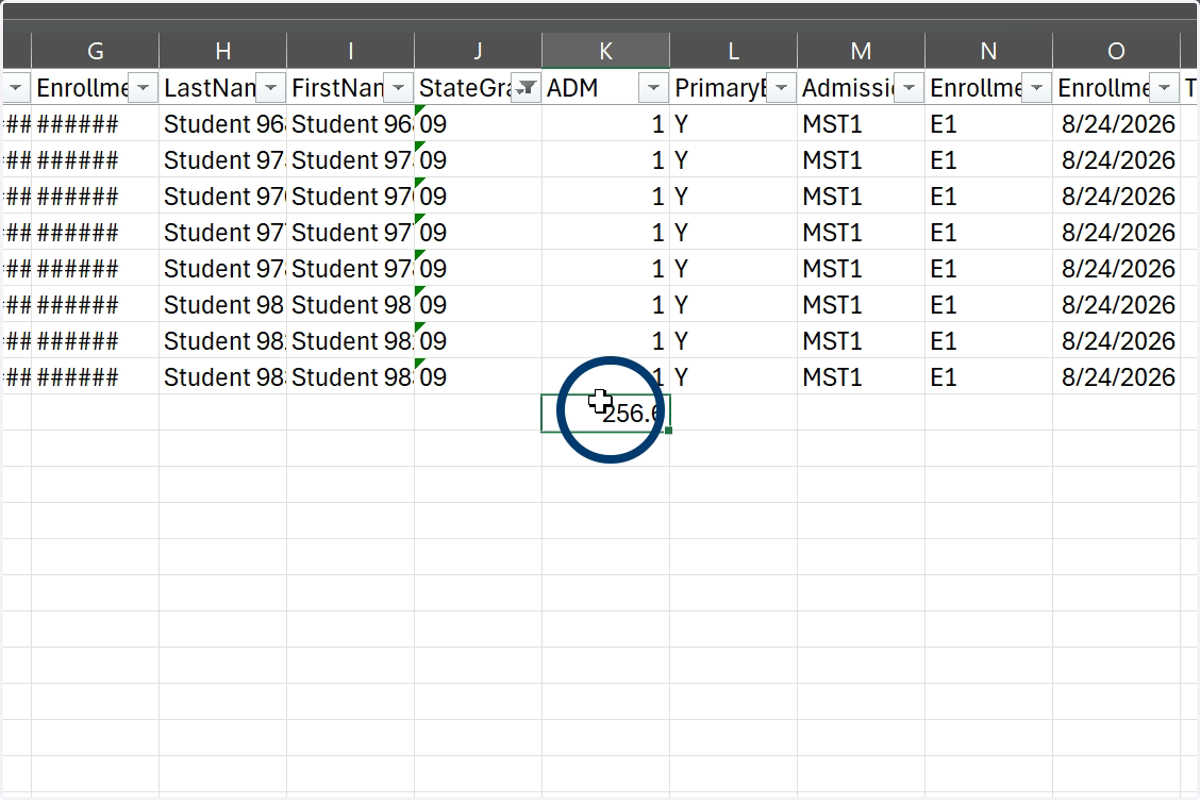This screenshot has height=800, width=1200.
Task: Select column J header
Action: click(478, 51)
